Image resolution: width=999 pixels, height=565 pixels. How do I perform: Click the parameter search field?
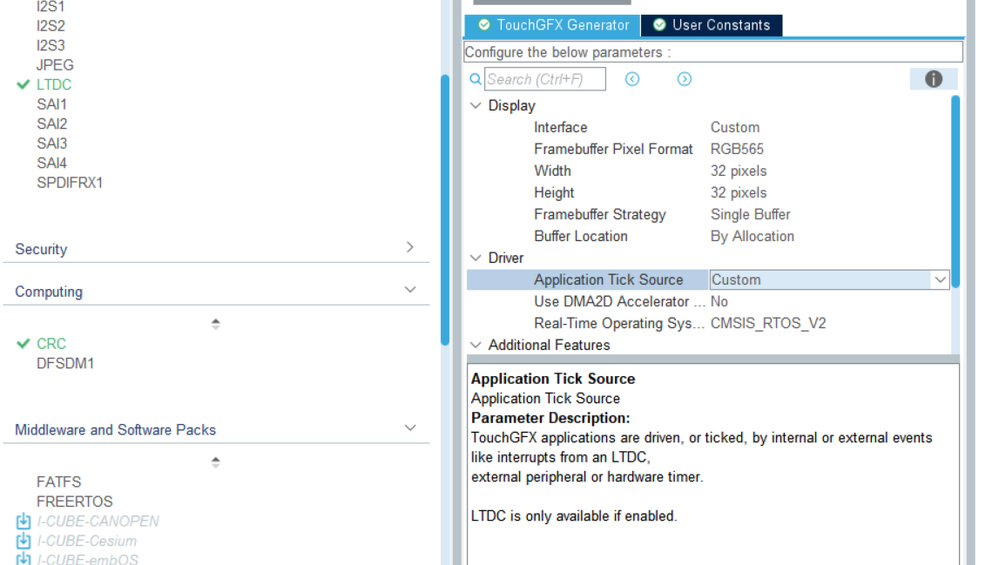(x=545, y=79)
